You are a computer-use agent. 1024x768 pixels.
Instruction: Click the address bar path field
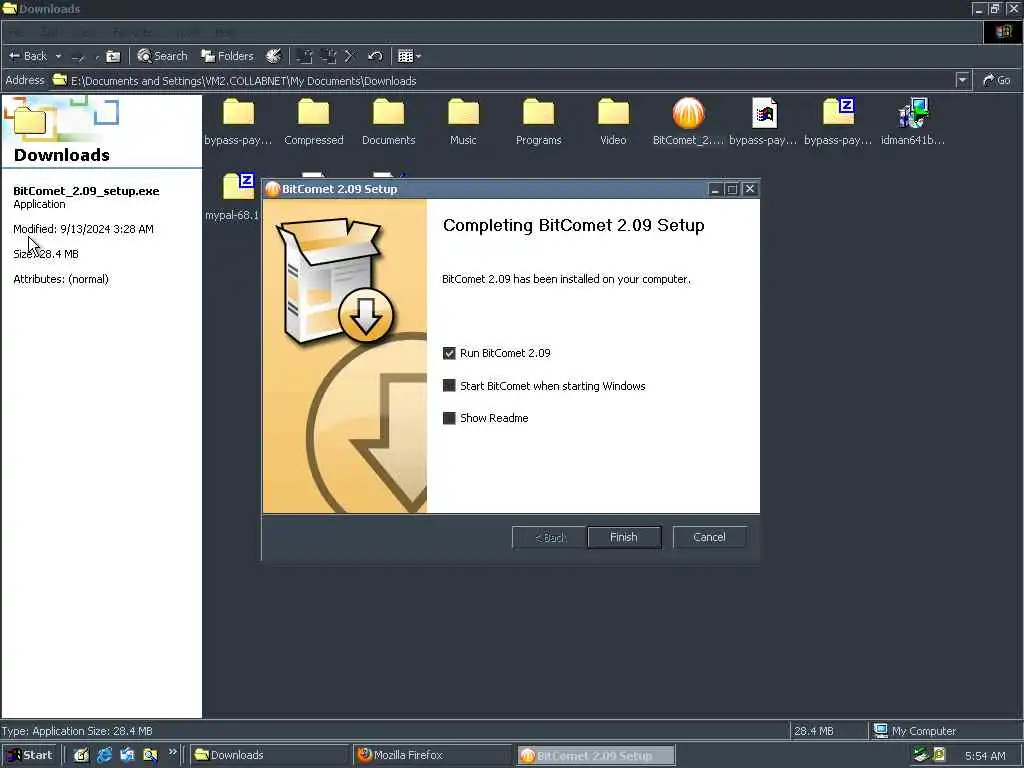pos(503,80)
